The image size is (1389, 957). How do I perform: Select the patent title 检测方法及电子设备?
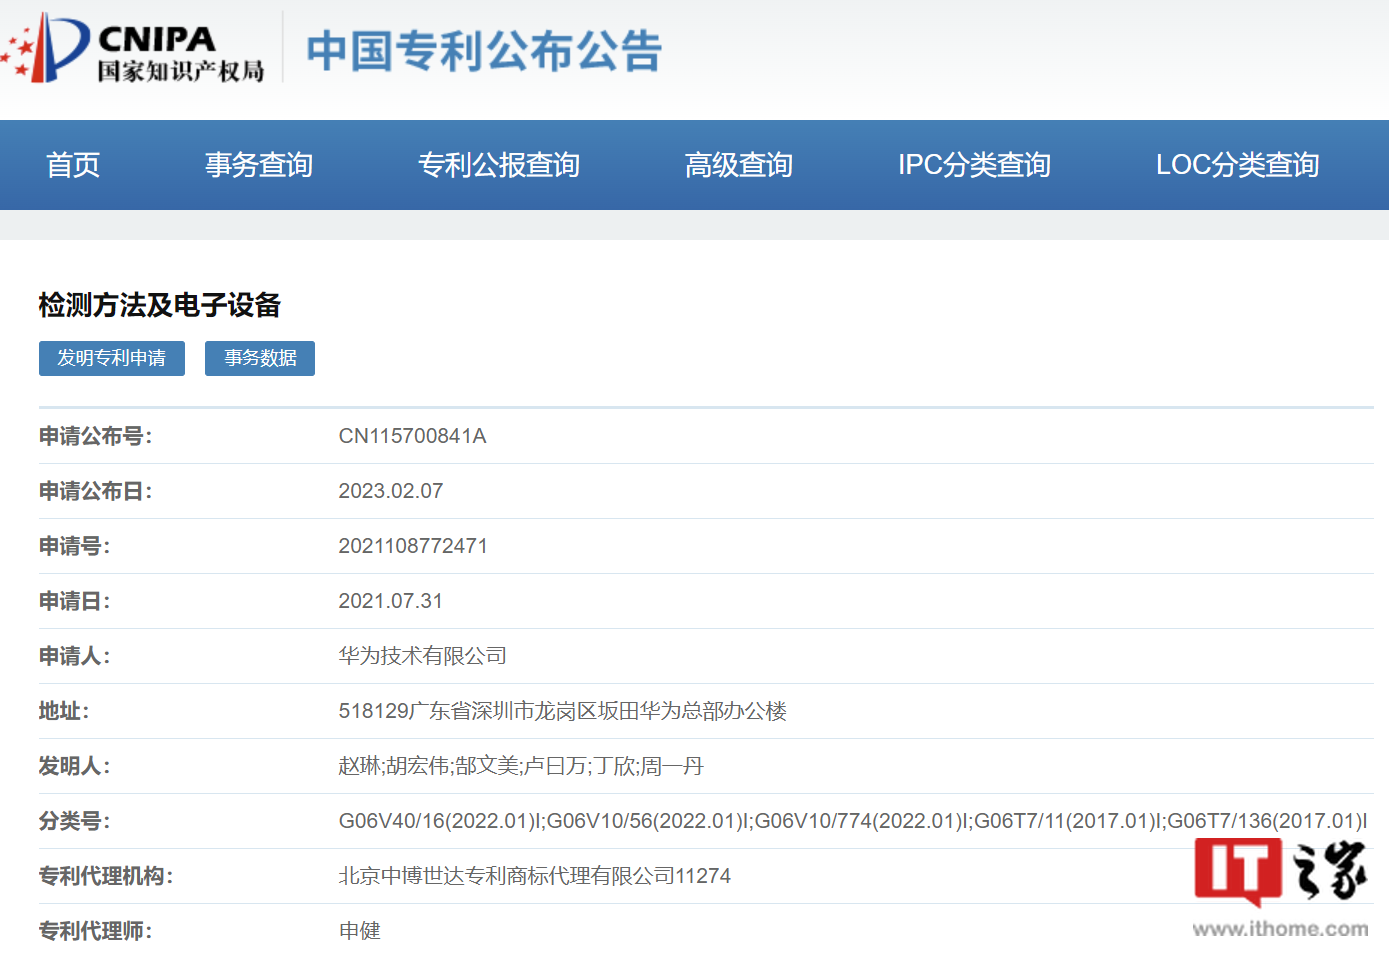pyautogui.click(x=160, y=305)
